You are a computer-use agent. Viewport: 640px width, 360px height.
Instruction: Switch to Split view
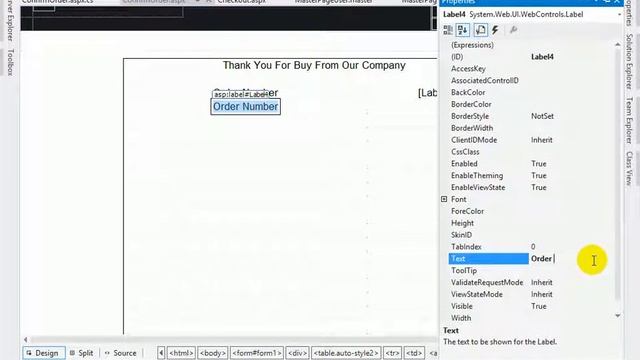[82, 353]
